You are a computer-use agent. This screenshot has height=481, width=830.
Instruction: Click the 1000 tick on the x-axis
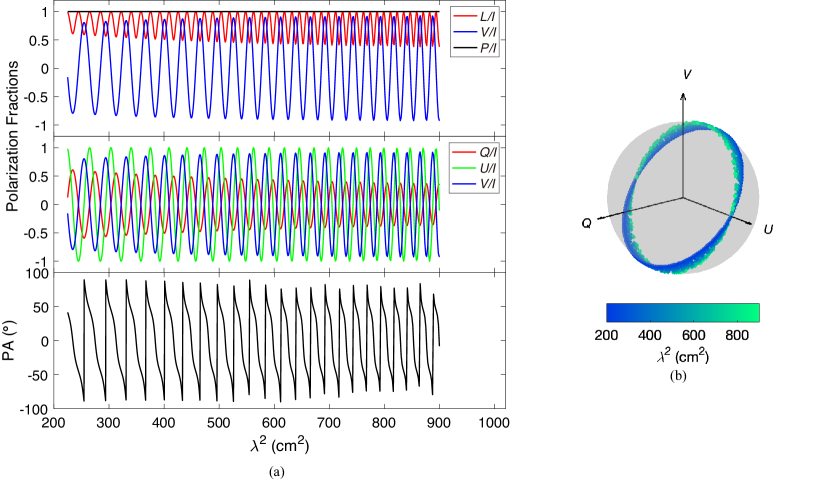point(493,423)
